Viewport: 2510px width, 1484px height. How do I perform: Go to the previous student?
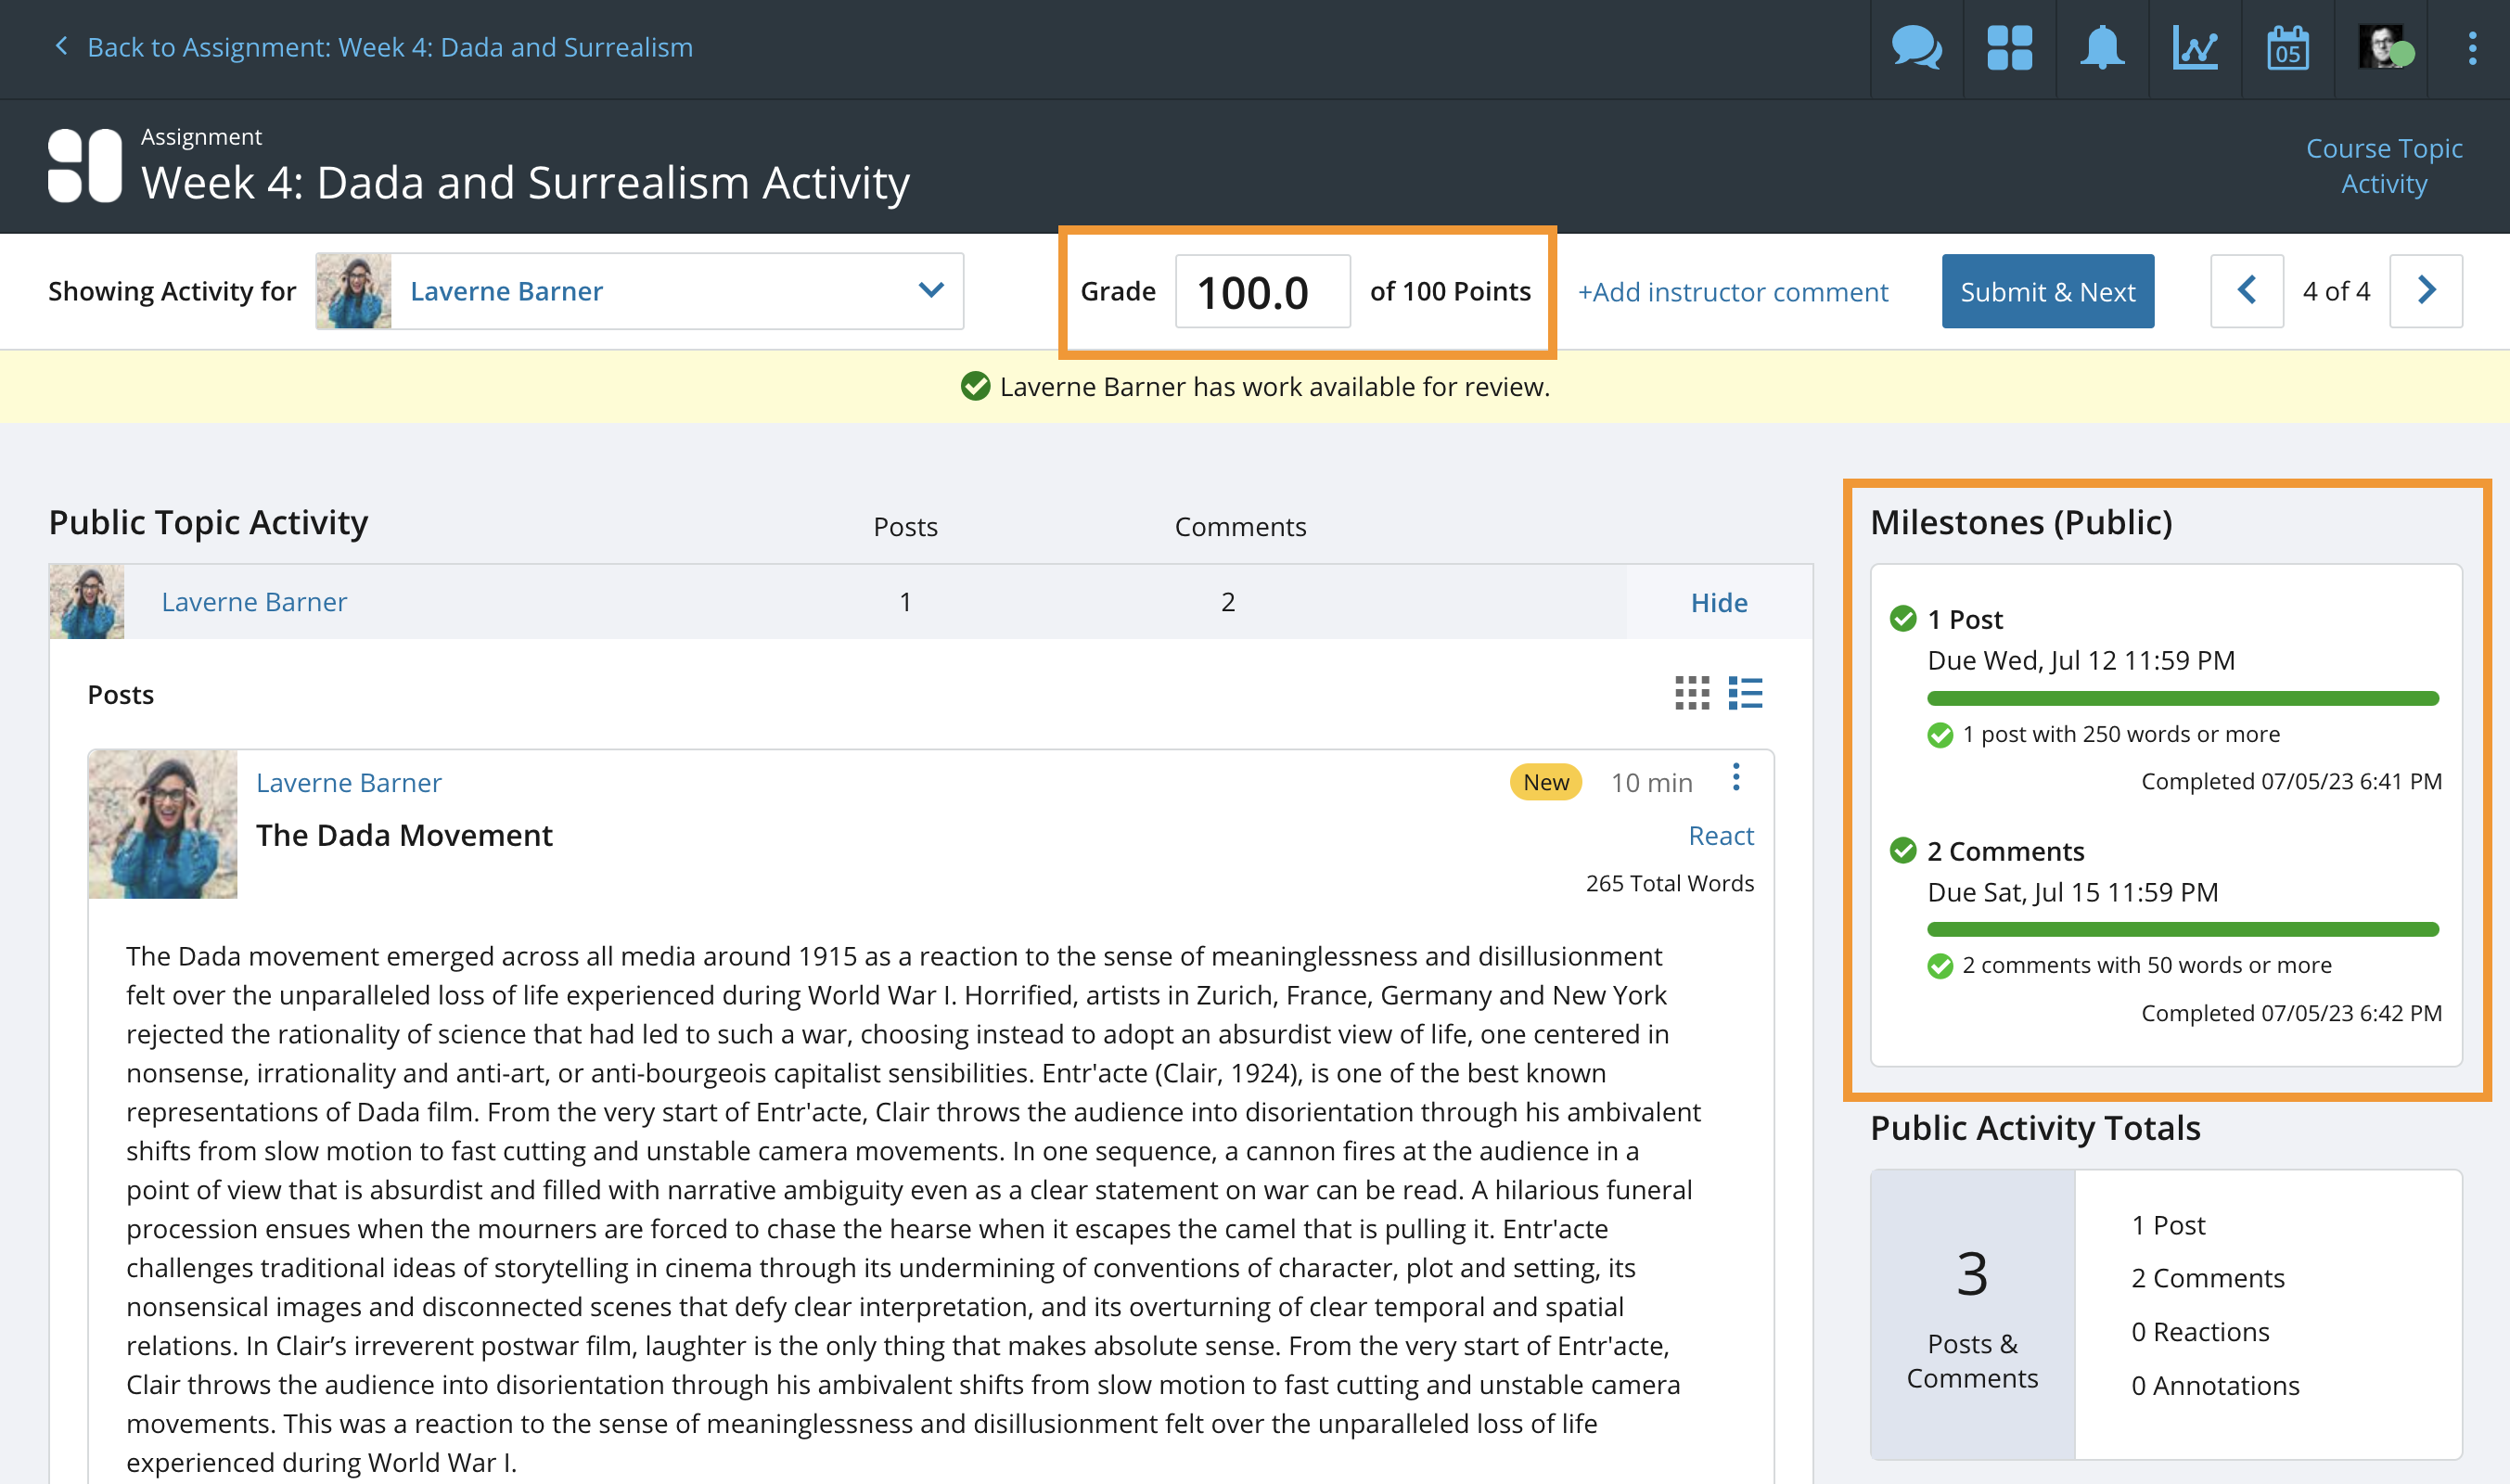2246,291
